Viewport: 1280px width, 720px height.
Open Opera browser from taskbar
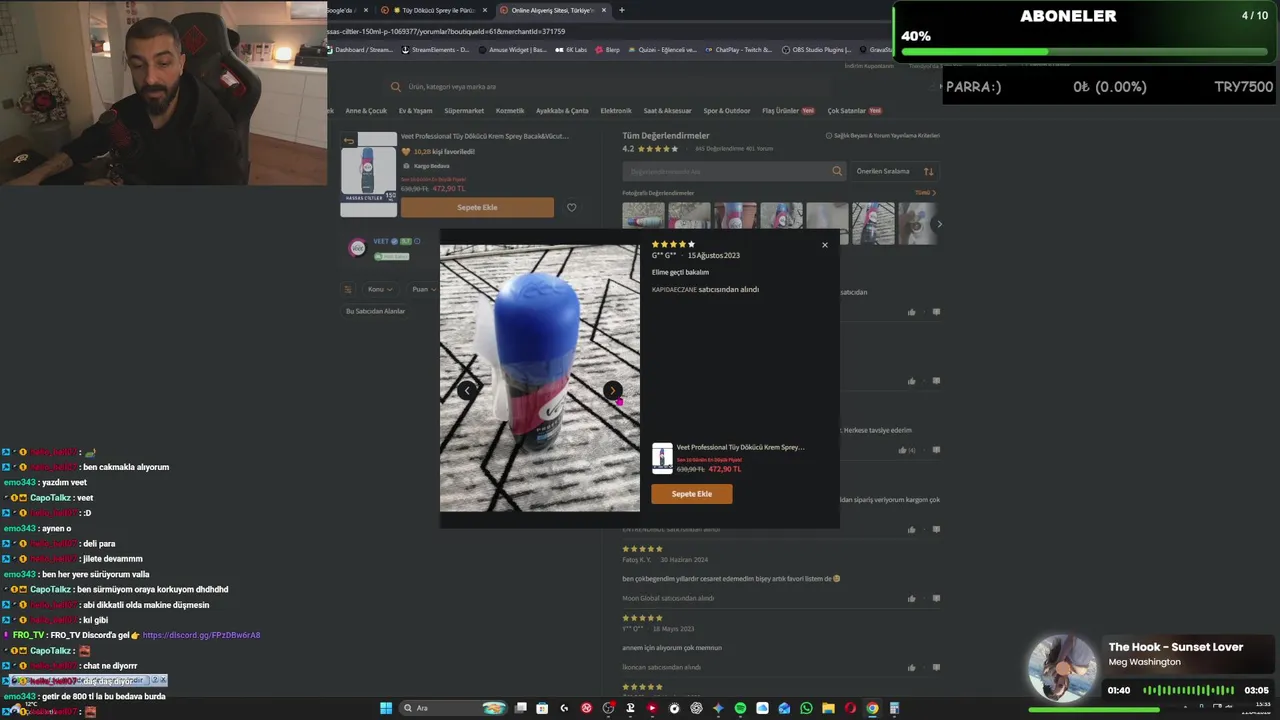point(850,708)
